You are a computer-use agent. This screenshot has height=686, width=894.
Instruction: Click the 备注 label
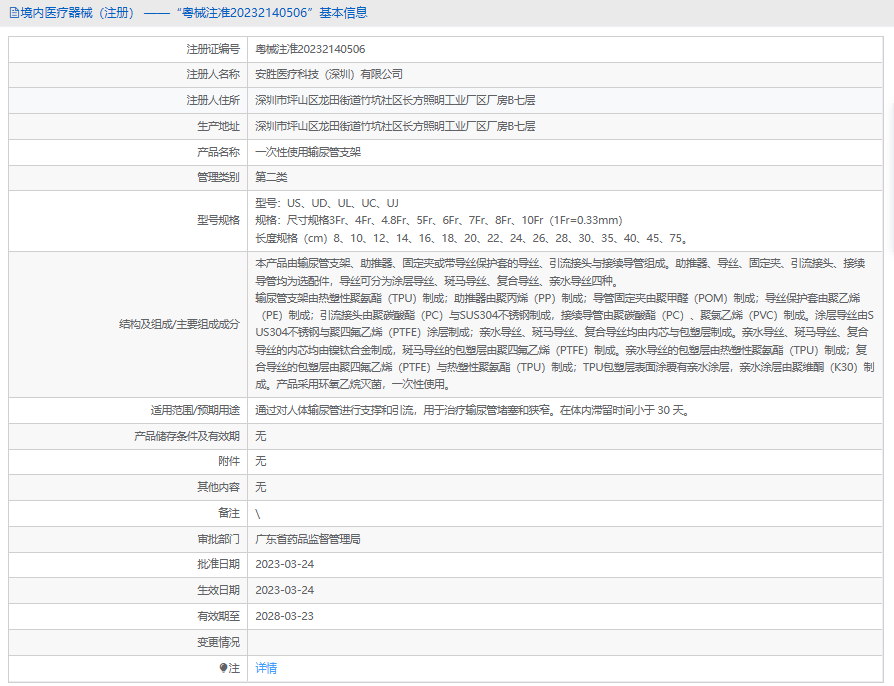tap(229, 514)
